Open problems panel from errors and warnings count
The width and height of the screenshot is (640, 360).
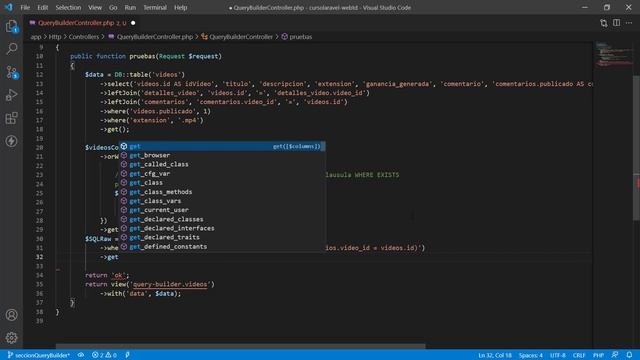tap(104, 355)
